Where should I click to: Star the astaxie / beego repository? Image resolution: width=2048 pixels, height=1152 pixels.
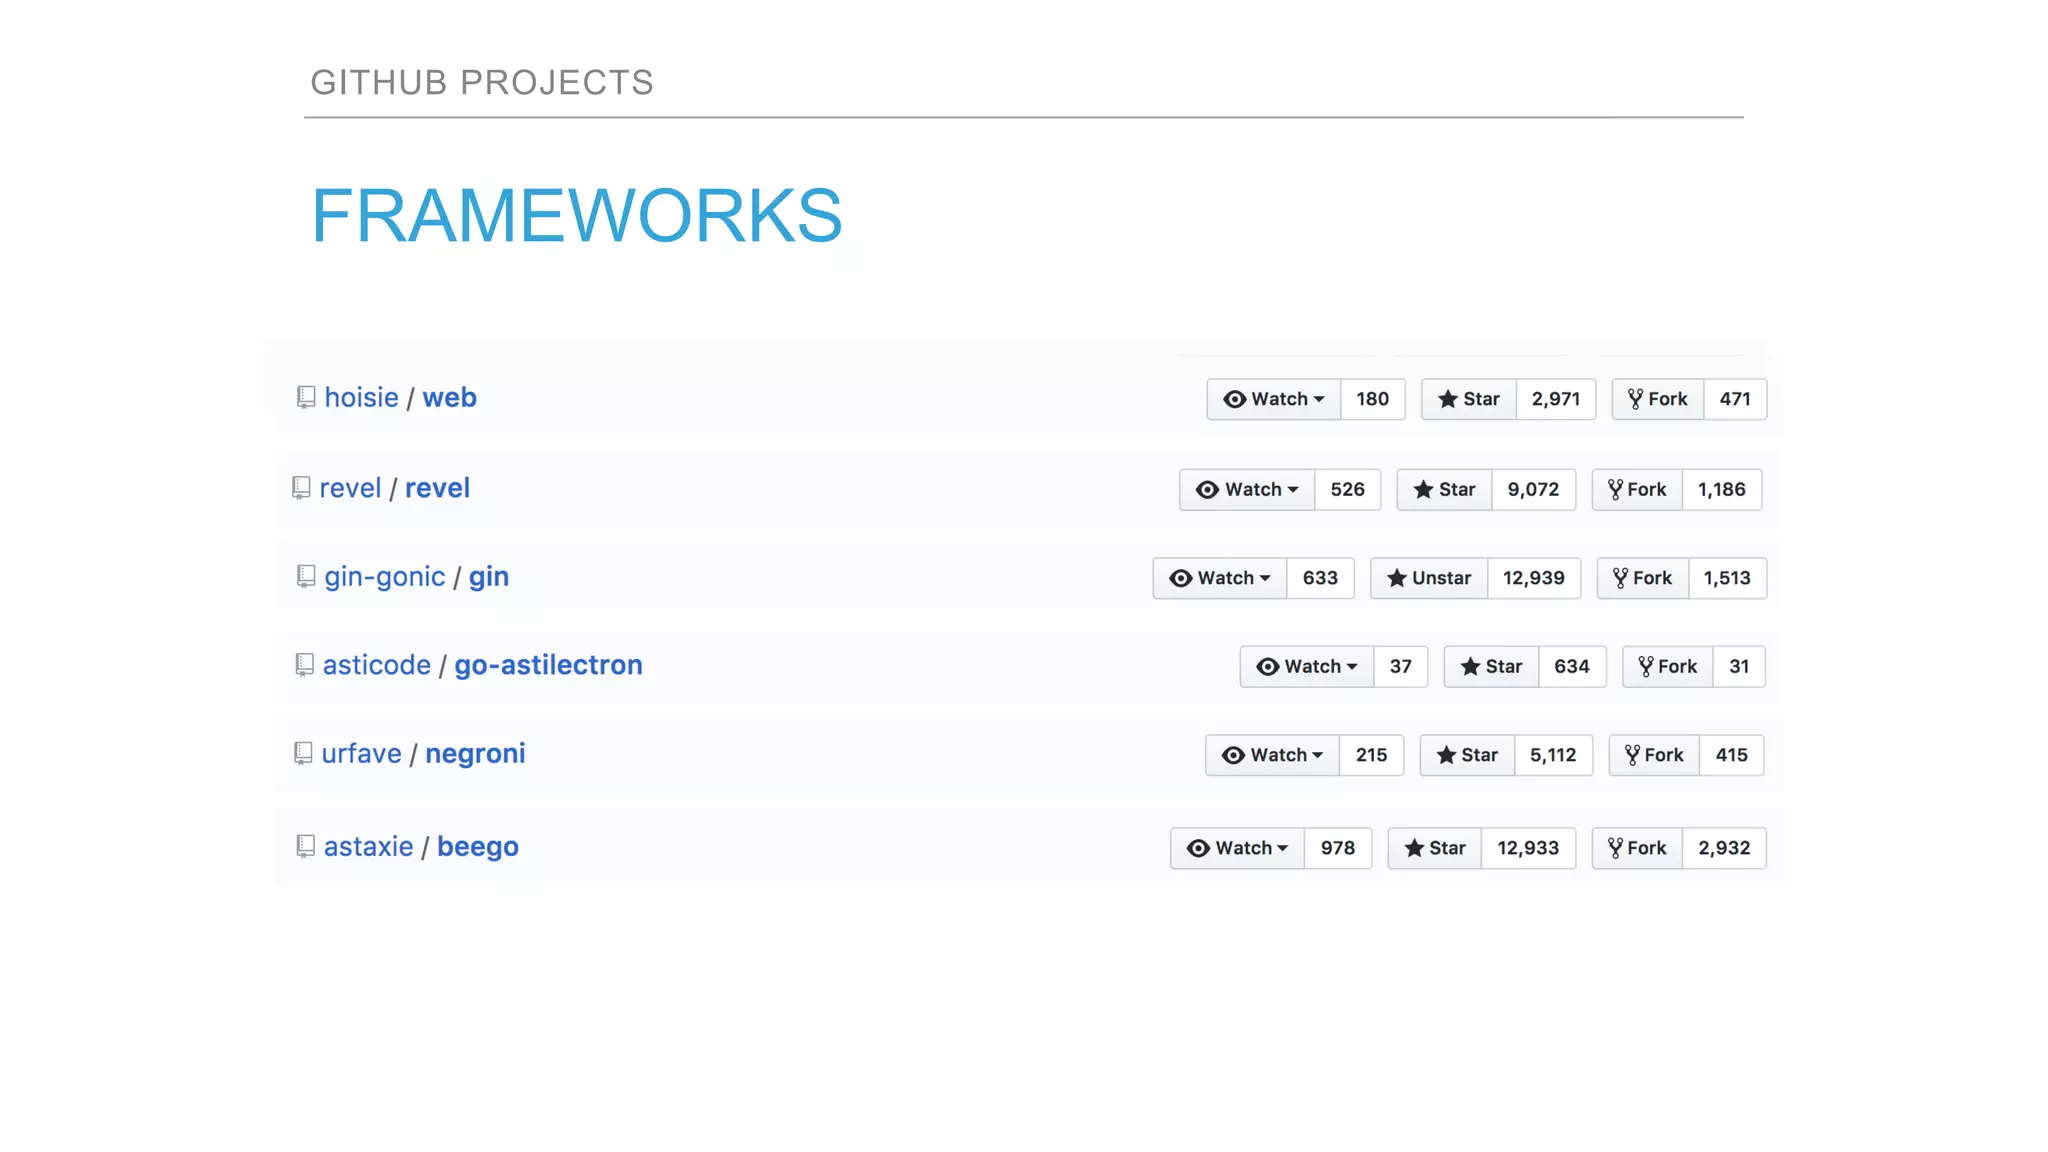click(1434, 848)
